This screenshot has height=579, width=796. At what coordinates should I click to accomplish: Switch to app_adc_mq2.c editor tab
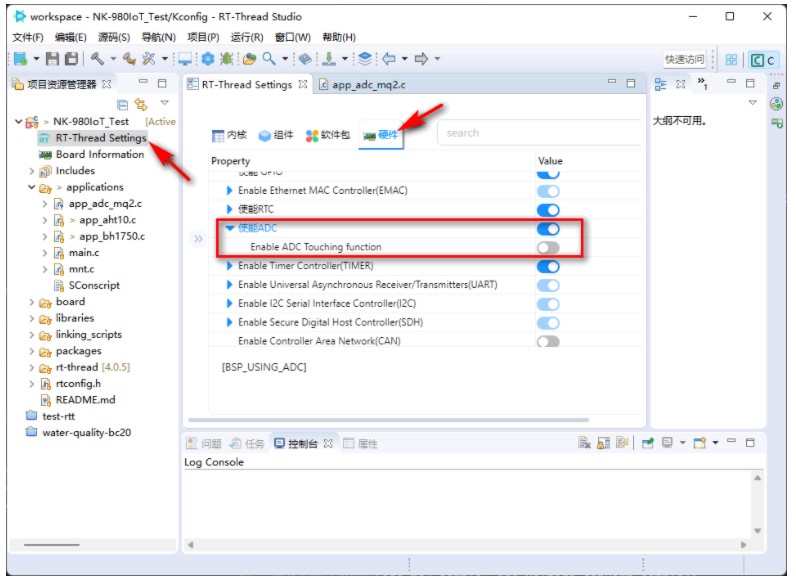click(x=362, y=85)
